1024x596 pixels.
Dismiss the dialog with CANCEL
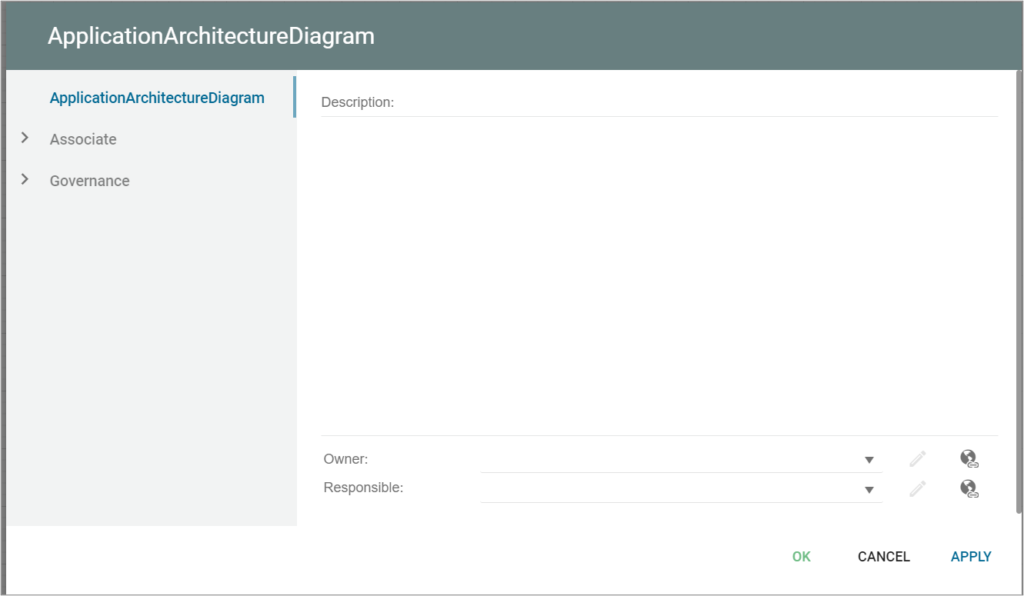click(x=883, y=556)
